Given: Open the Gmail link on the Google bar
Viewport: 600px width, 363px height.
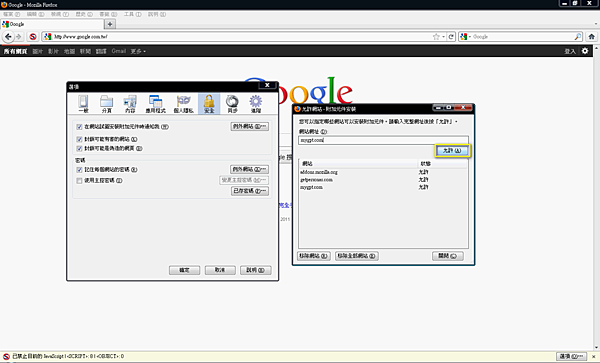Looking at the screenshot, I should pos(119,51).
